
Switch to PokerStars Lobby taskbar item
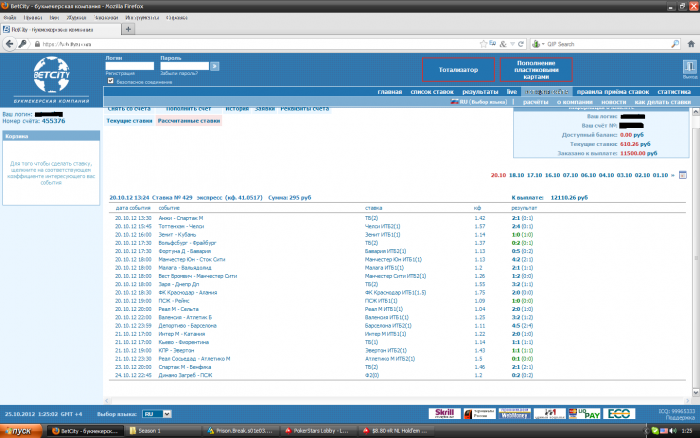317,431
